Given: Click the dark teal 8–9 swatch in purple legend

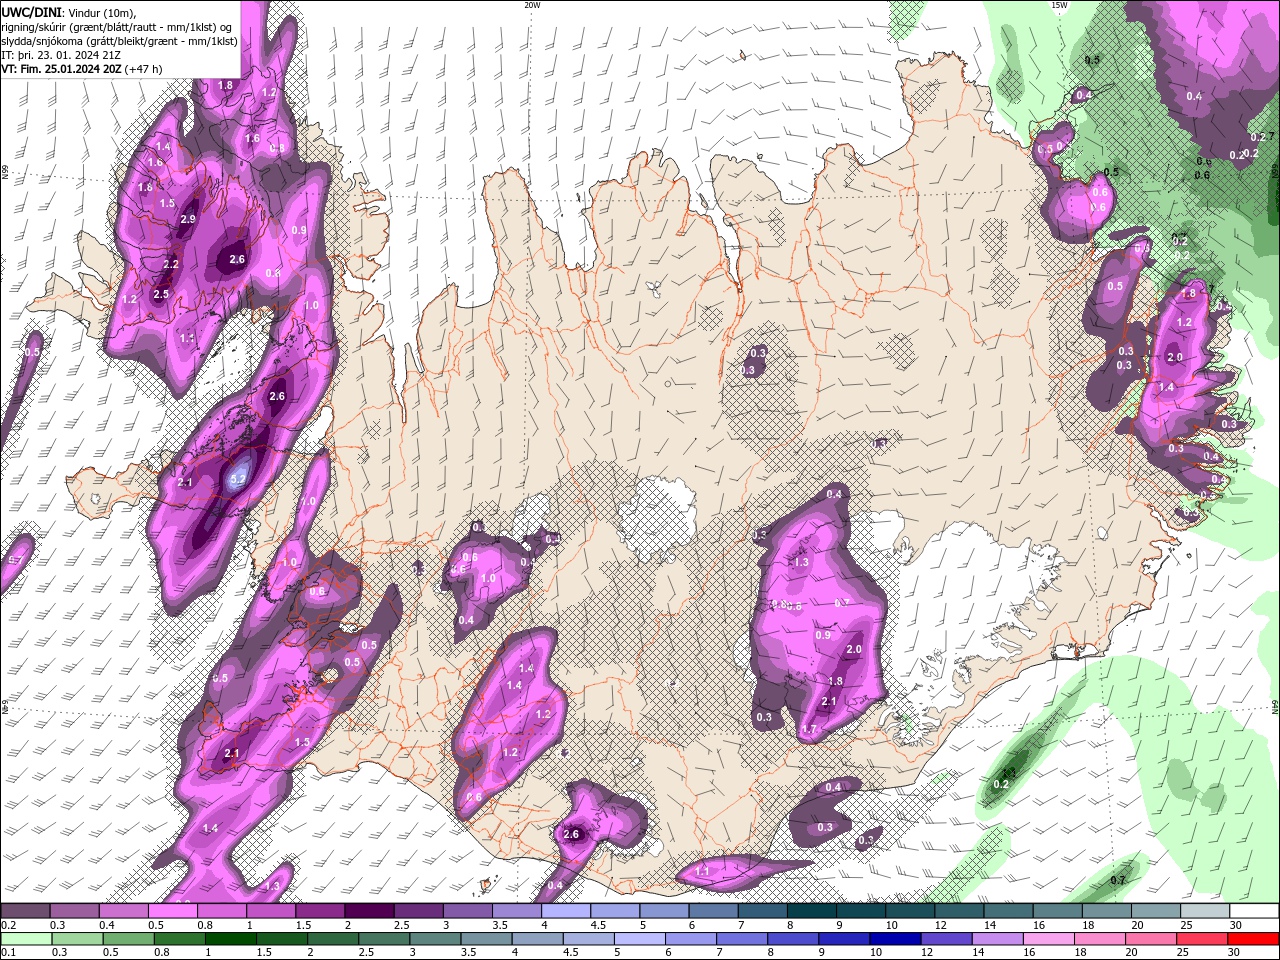Looking at the screenshot, I should (810, 911).
